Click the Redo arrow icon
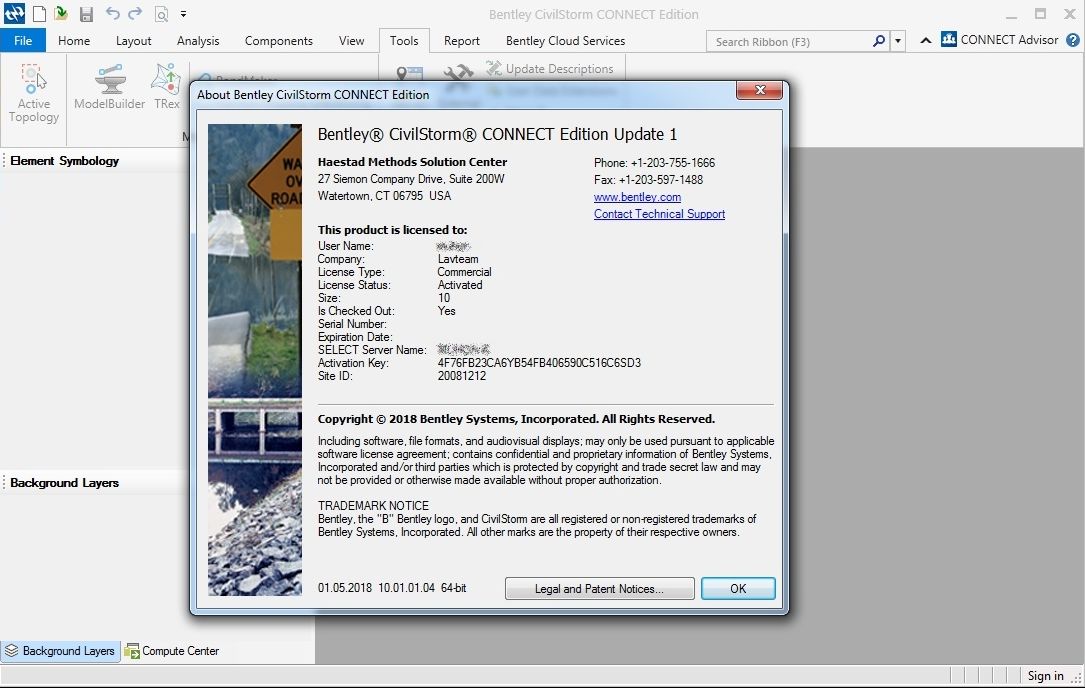The width and height of the screenshot is (1085, 688). coord(135,14)
